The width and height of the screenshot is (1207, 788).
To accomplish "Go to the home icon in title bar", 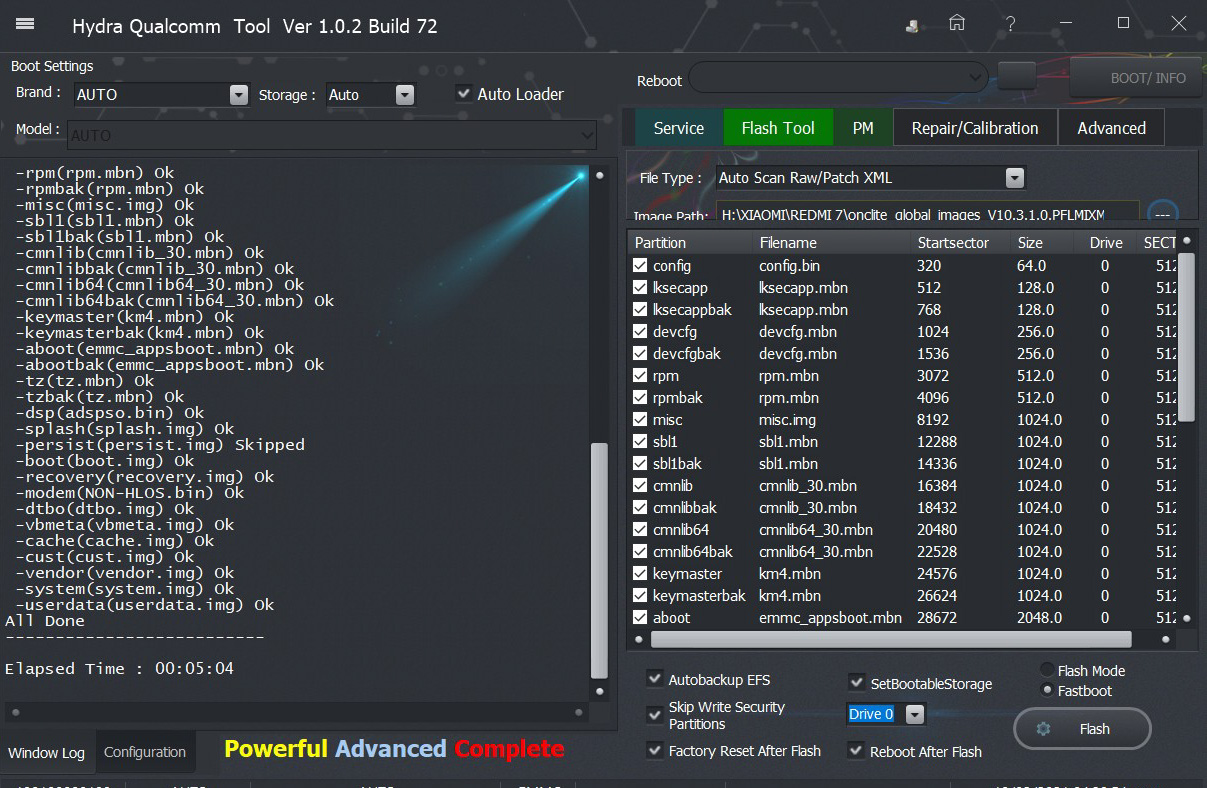I will coord(957,23).
